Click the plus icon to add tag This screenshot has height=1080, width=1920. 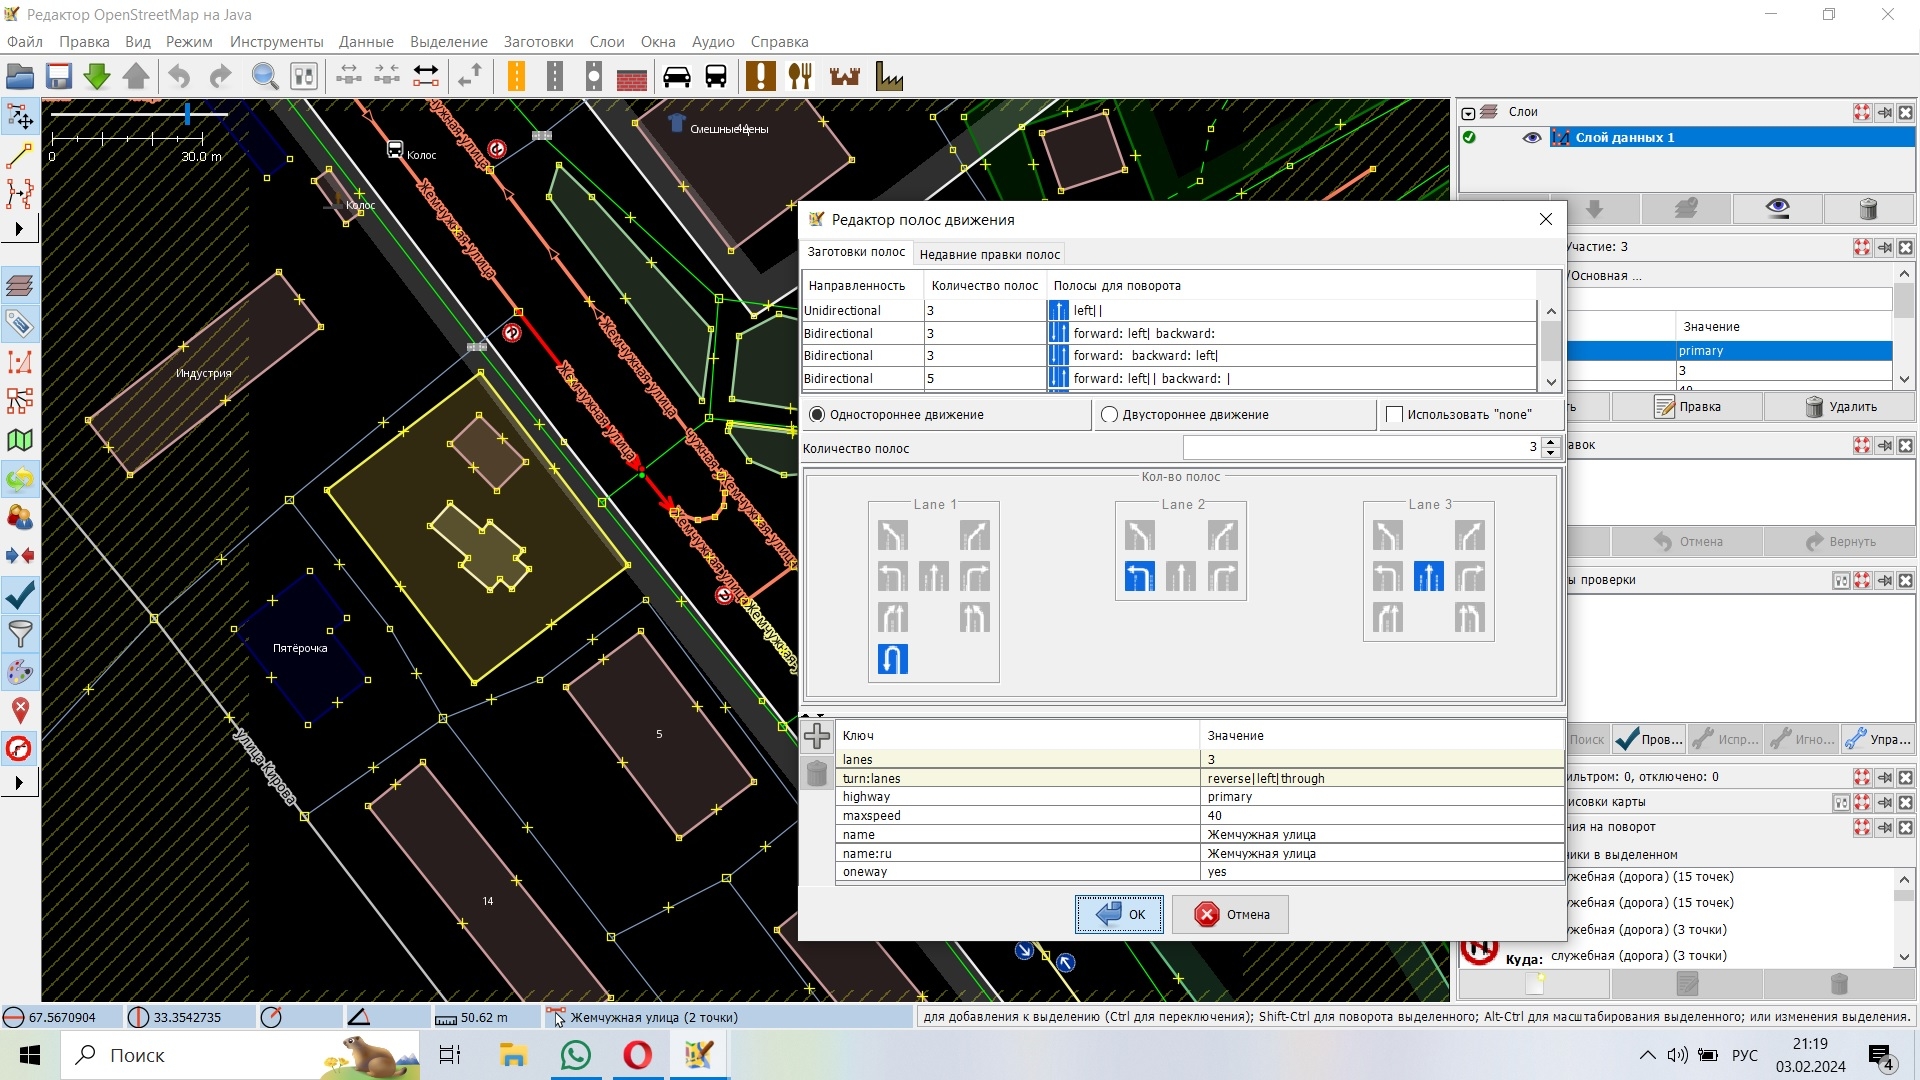[x=817, y=737]
